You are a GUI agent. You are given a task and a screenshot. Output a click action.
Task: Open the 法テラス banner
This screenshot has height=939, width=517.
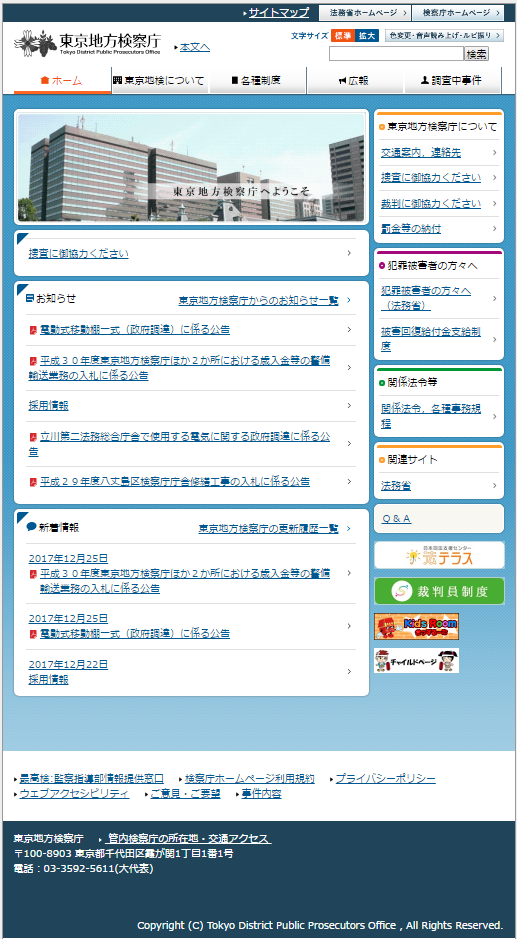(x=439, y=555)
